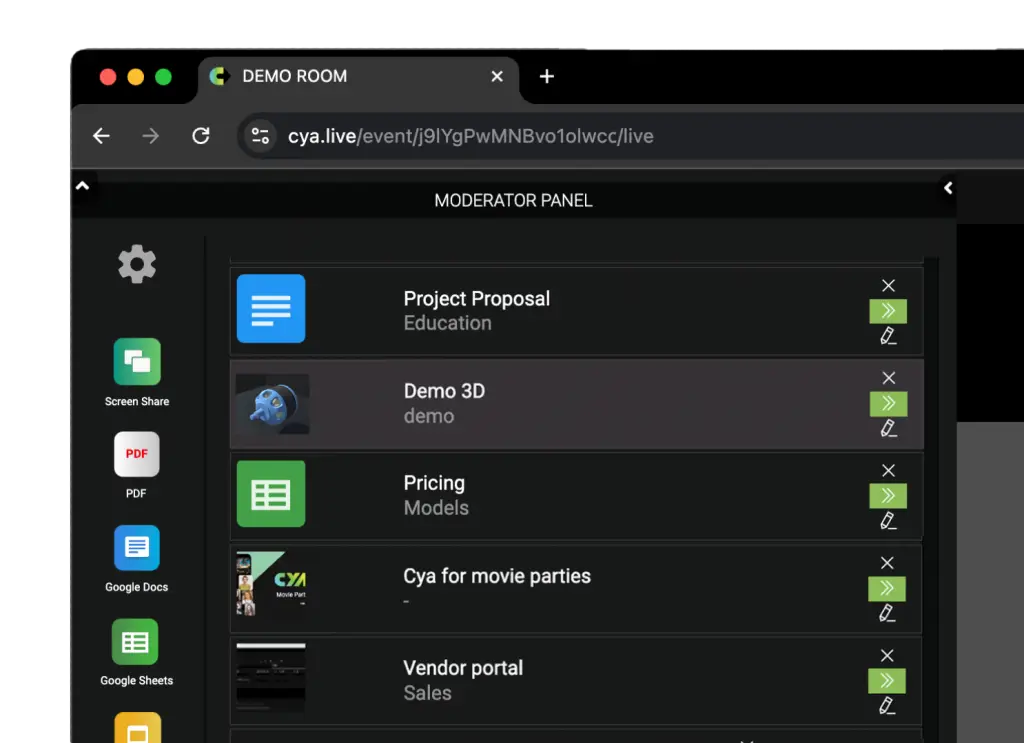Edit Cya for movie parties entry
Screen dimensions: 1024x743
[886, 613]
